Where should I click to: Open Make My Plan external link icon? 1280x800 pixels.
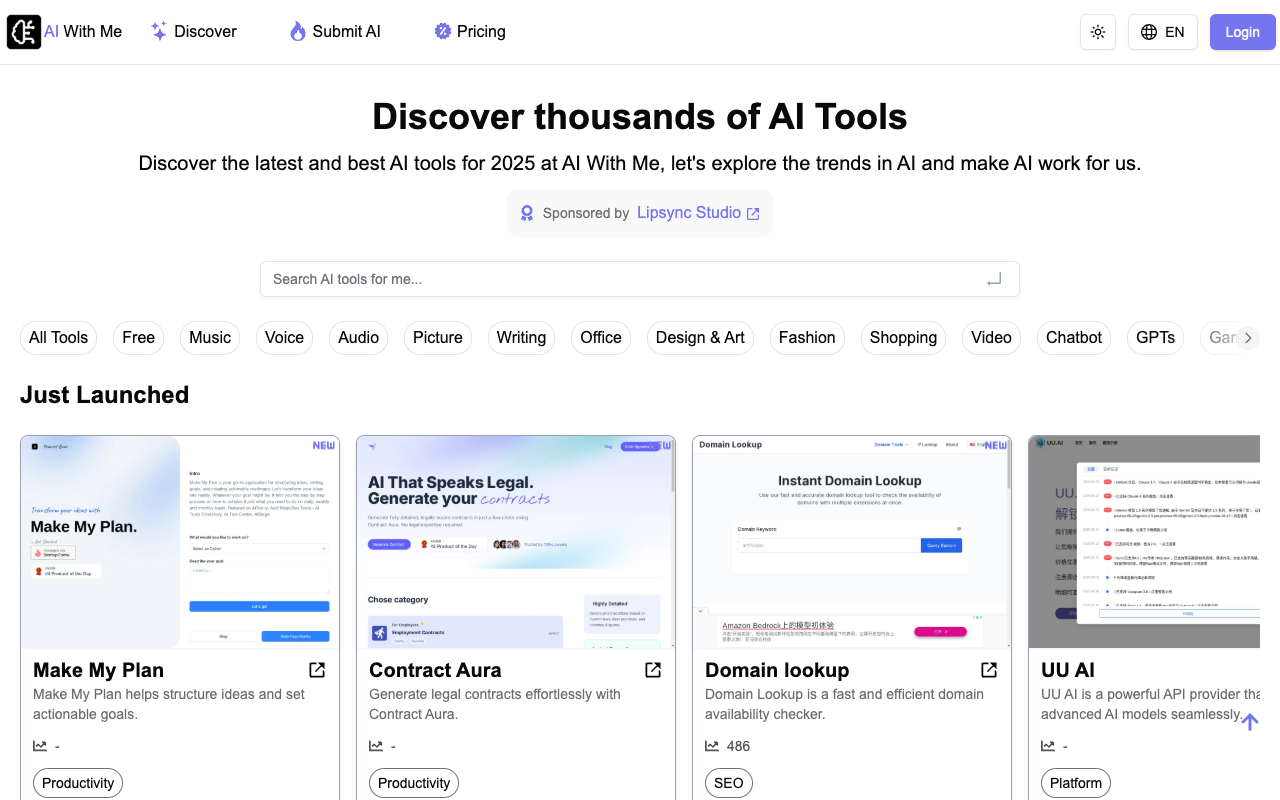[317, 670]
